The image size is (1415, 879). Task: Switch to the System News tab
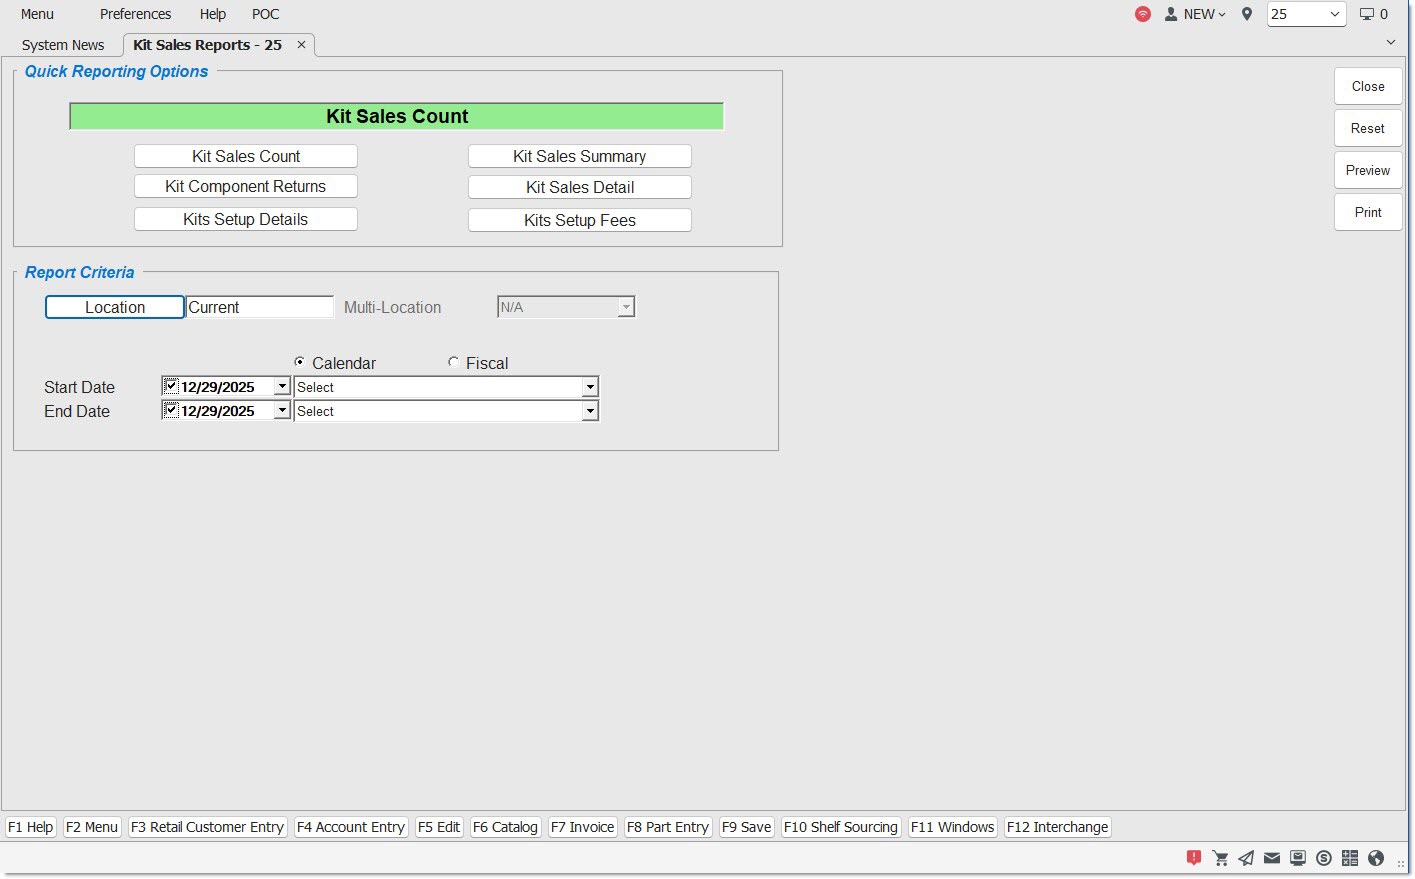point(63,45)
